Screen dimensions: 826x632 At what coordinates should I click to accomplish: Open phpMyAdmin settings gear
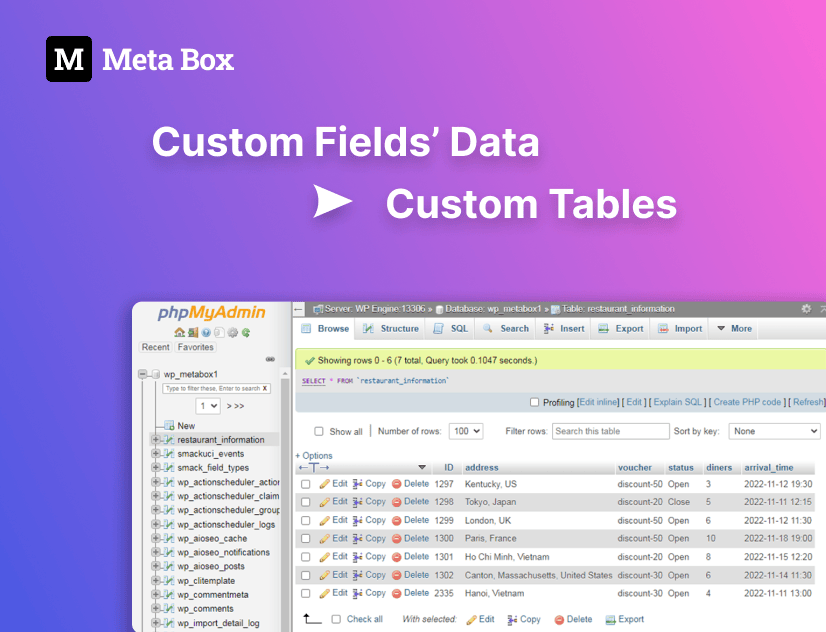tap(231, 332)
